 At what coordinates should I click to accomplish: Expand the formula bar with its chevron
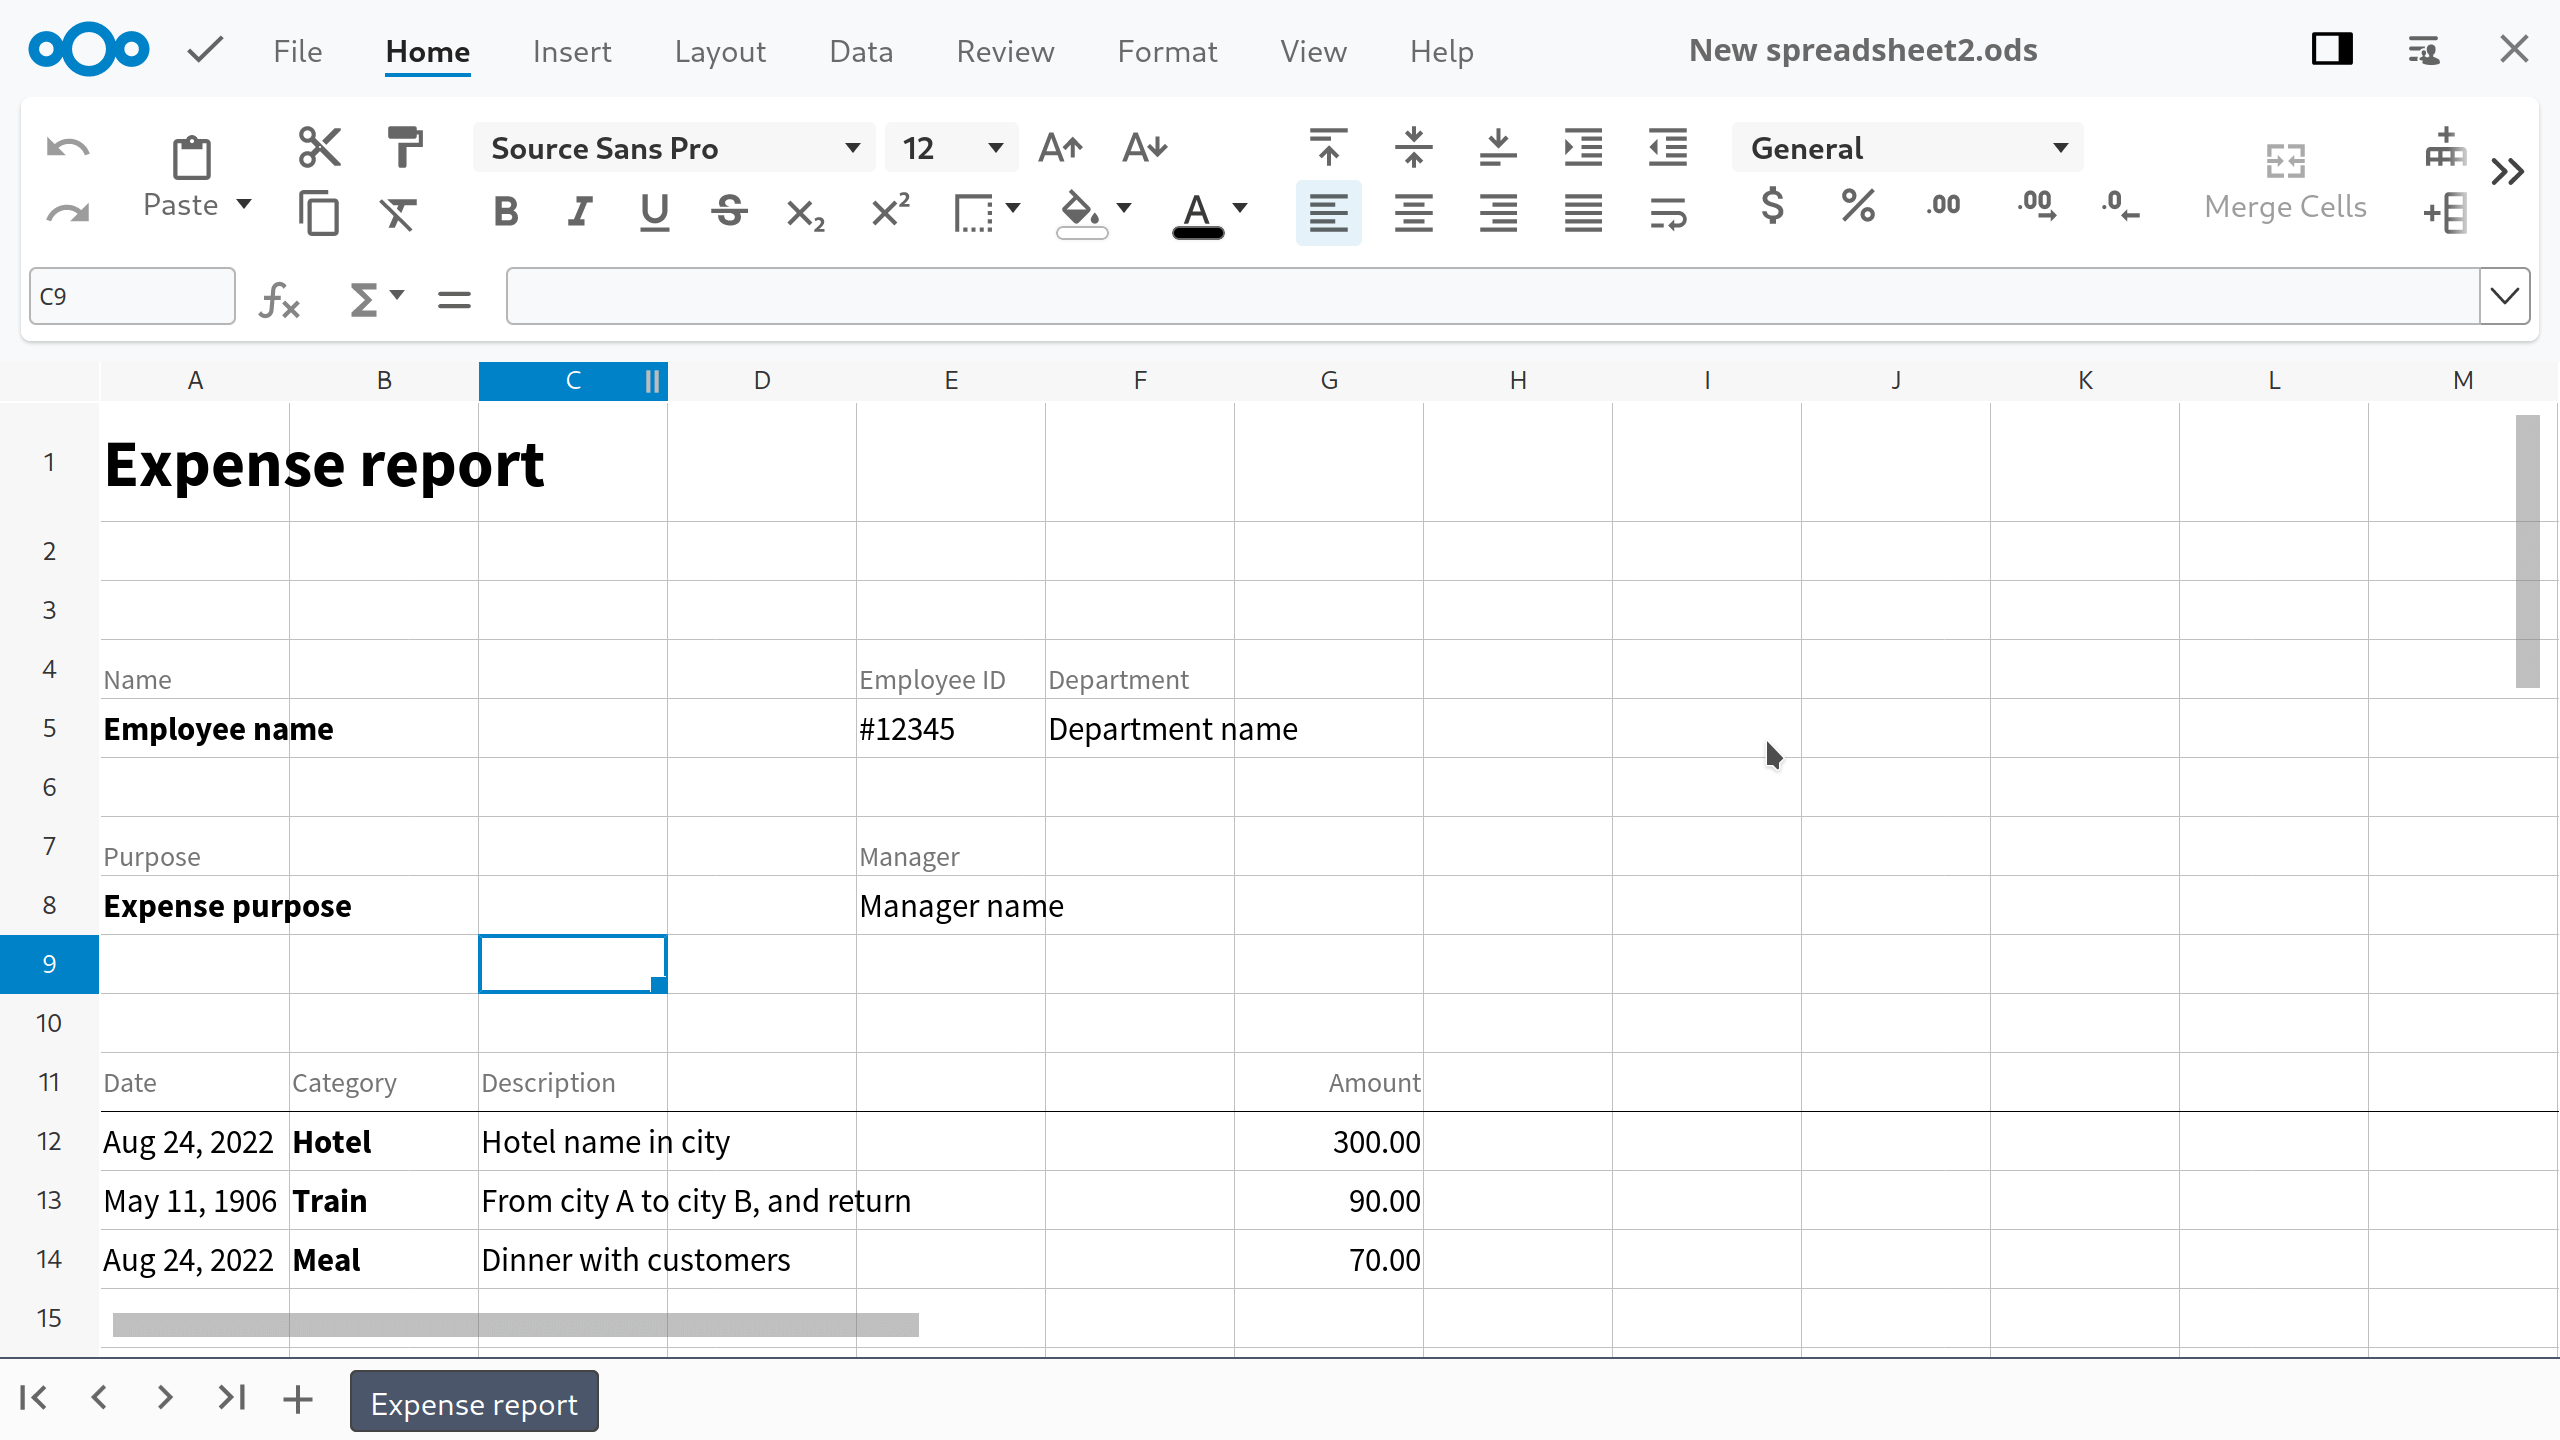2504,295
